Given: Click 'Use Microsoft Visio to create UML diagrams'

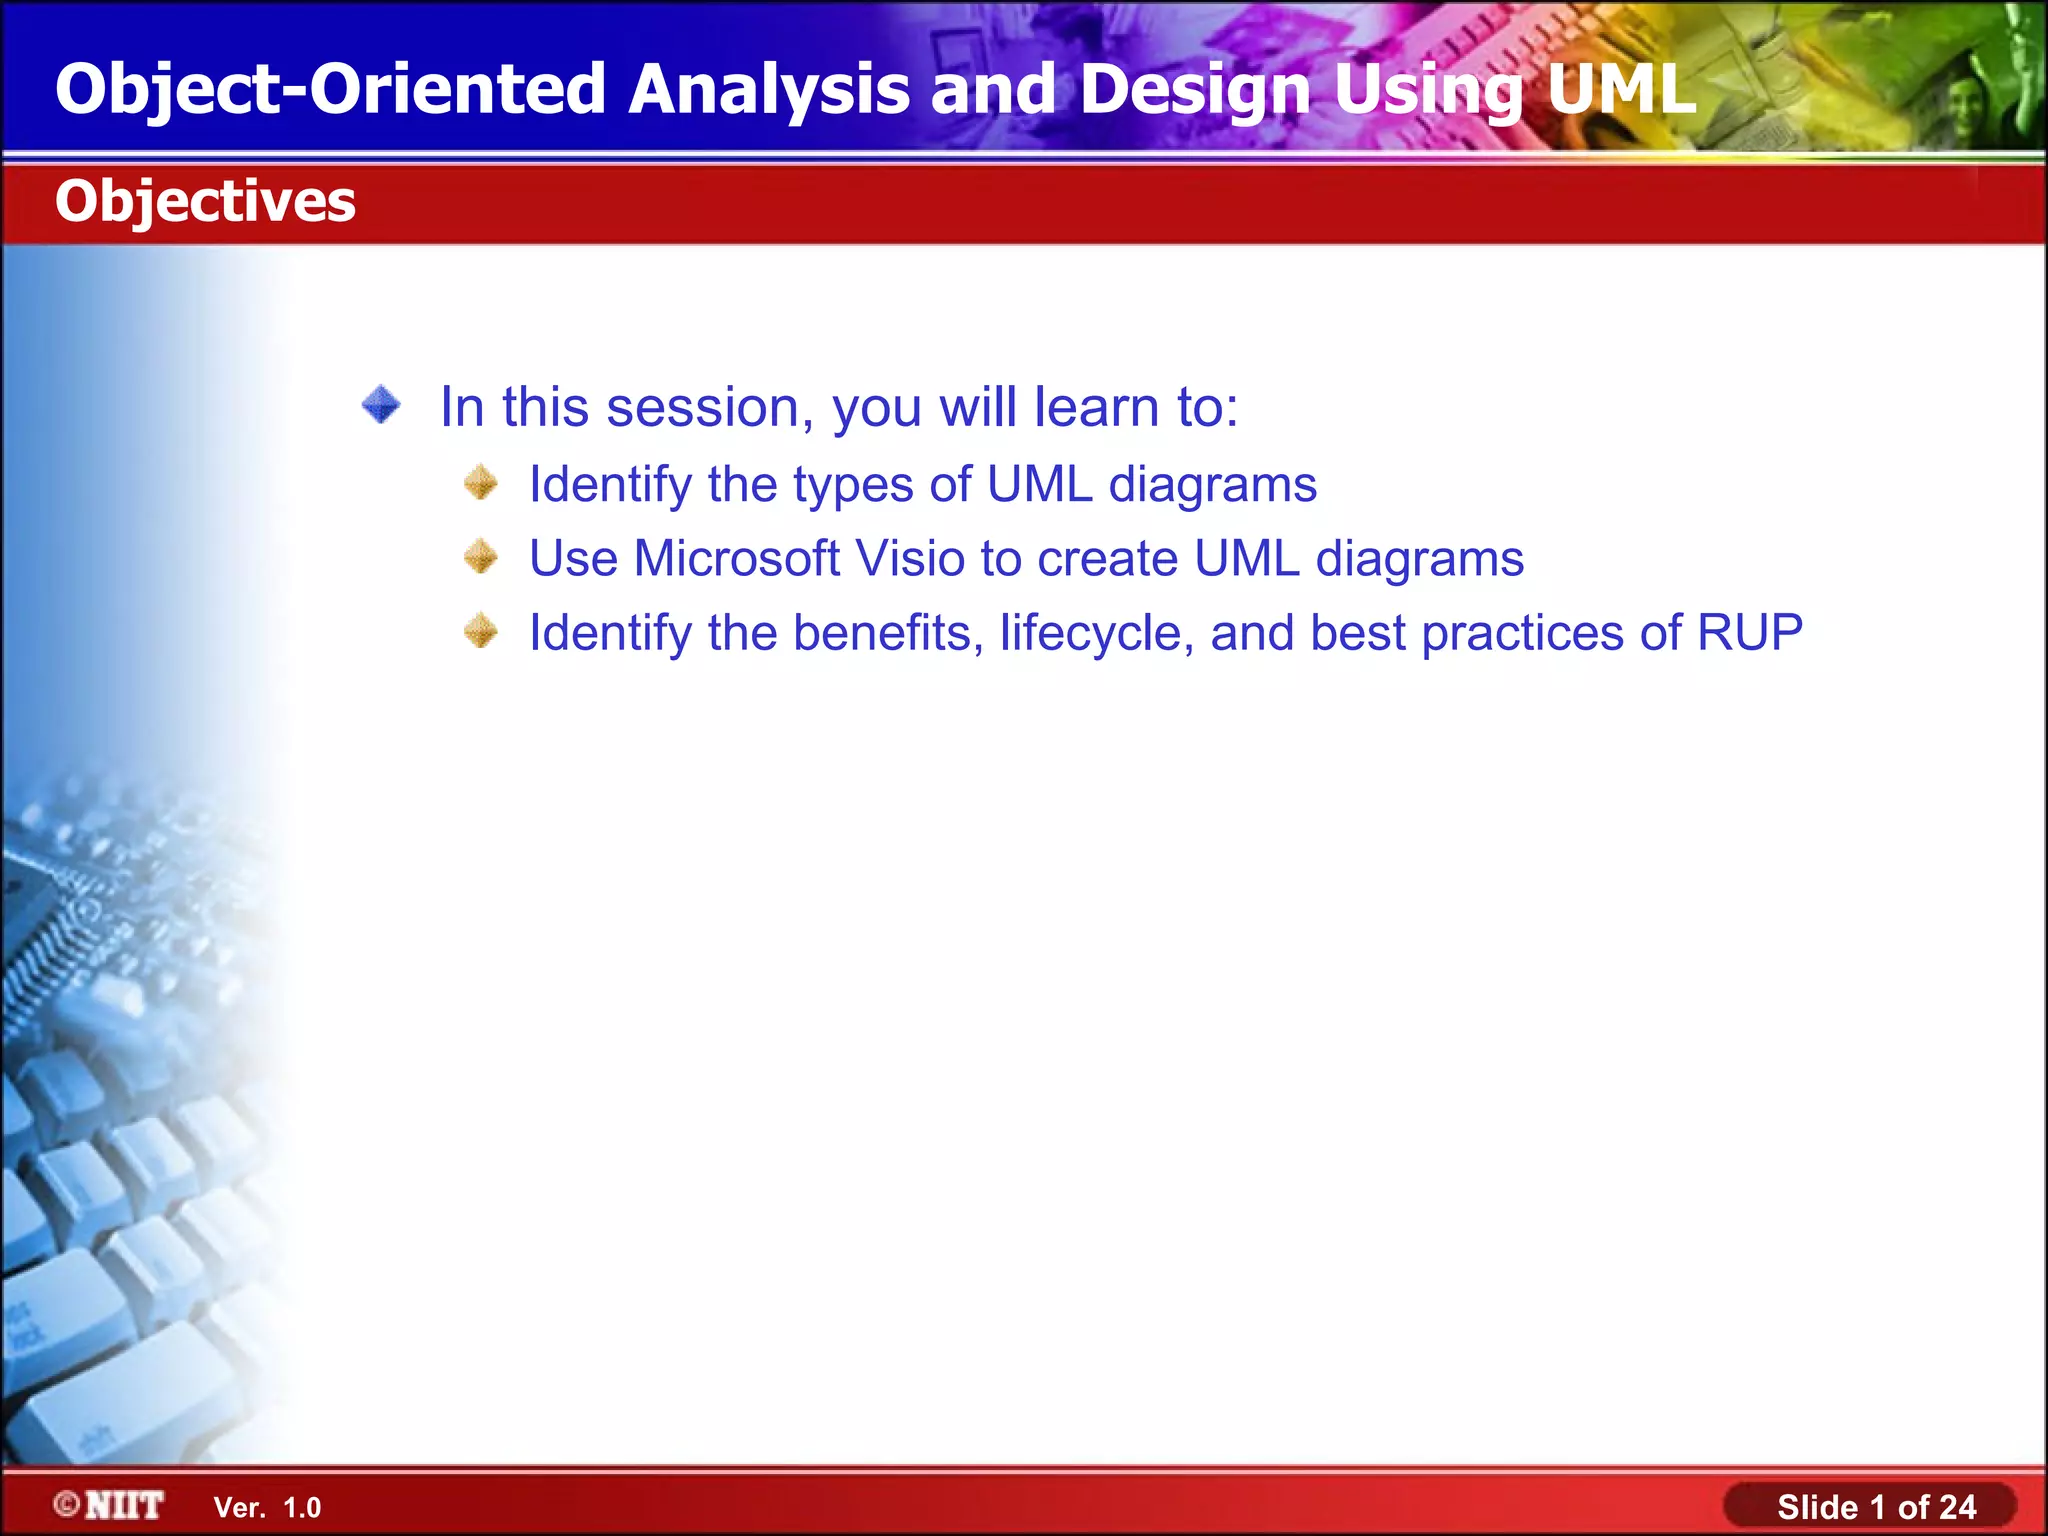Looking at the screenshot, I should [1026, 558].
